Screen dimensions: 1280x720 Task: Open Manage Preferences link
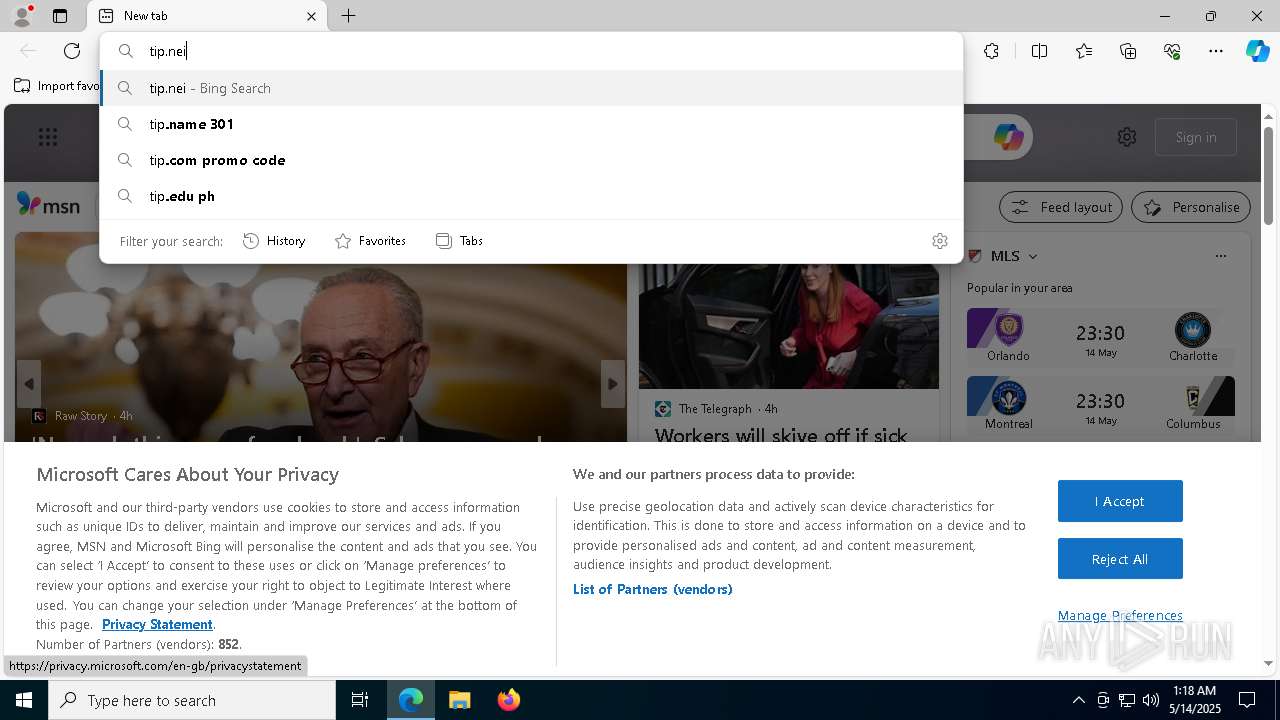1120,615
